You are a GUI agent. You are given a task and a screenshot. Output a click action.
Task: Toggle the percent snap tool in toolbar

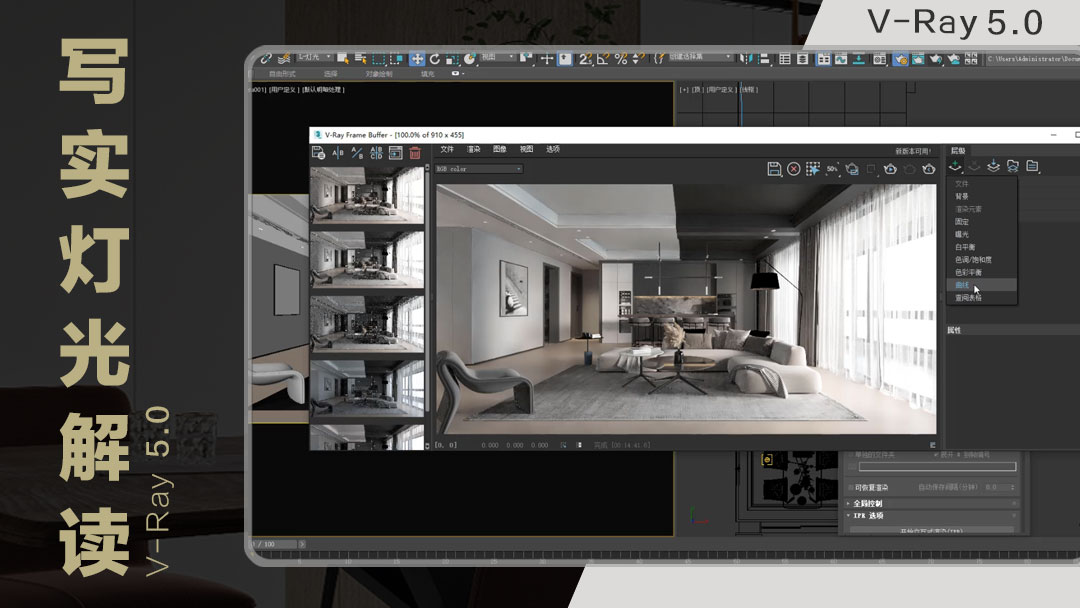click(x=621, y=59)
